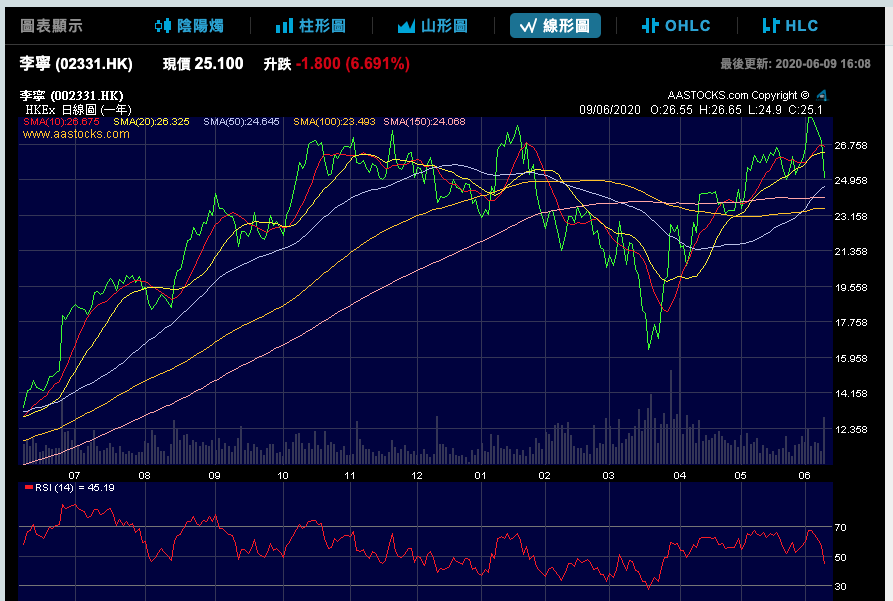Click the 07 month axis label
The image size is (893, 601).
pos(74,475)
